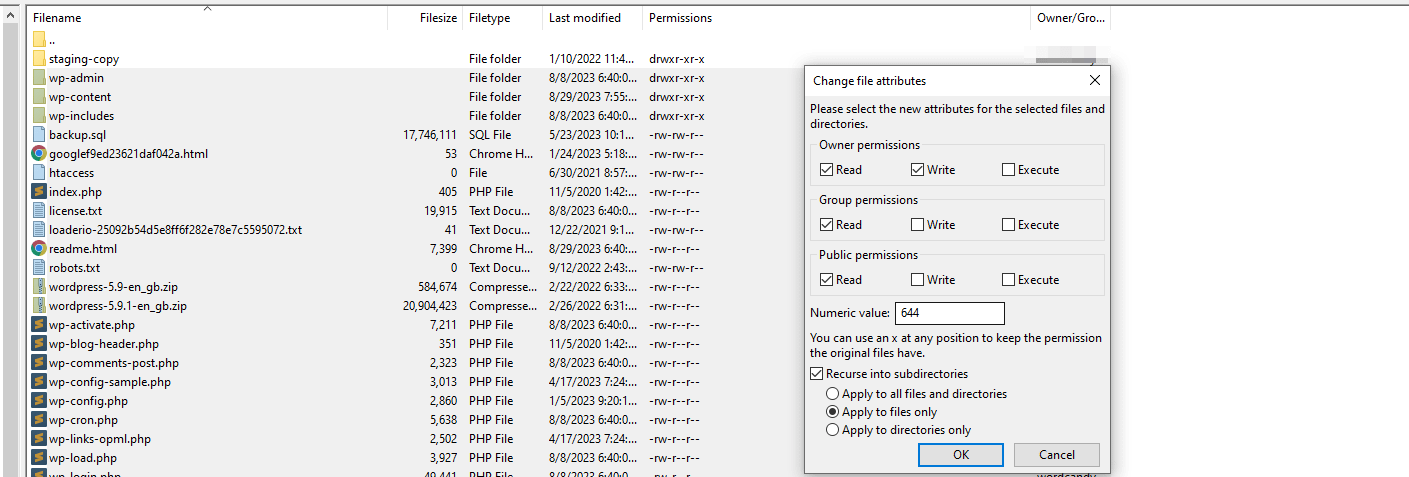Click the index.php file icon

tap(39, 191)
